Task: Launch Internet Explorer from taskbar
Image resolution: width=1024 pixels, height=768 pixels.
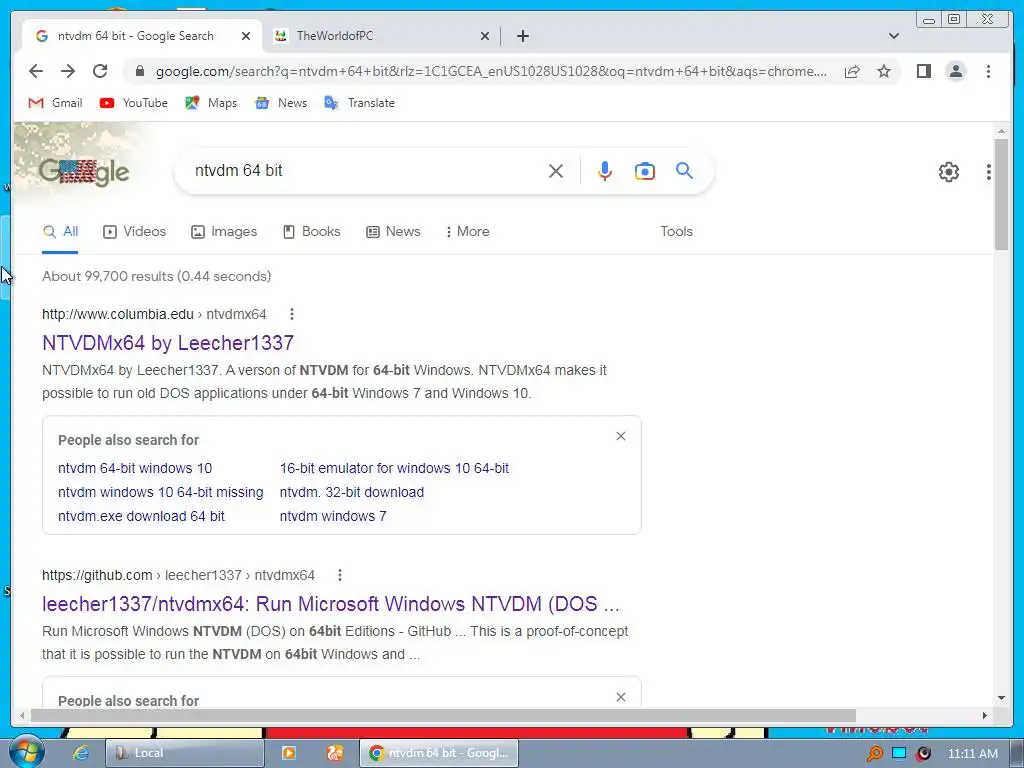Action: pos(80,753)
